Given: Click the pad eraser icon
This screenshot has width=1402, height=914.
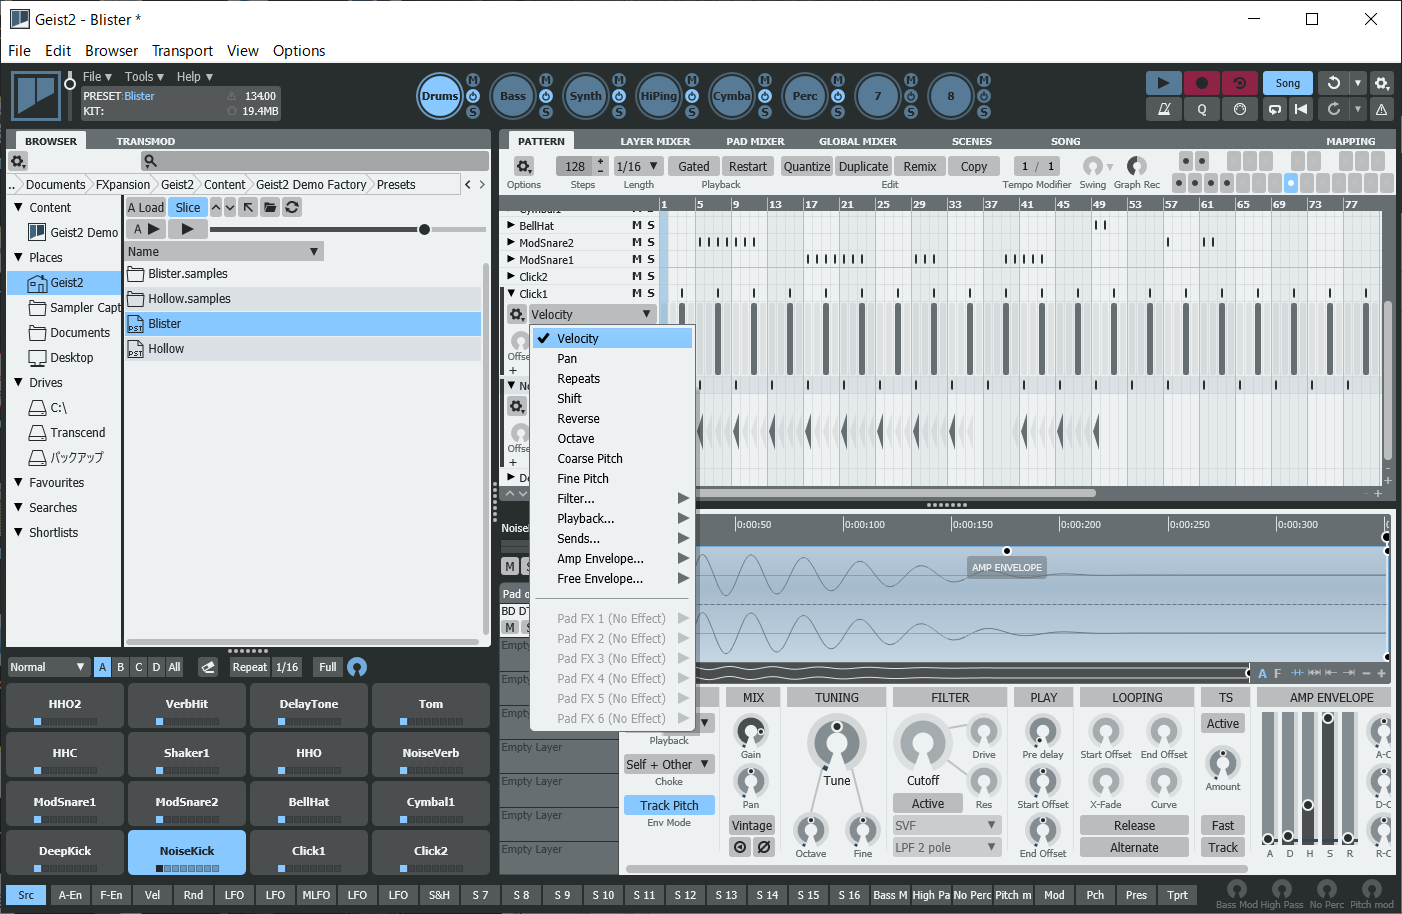Looking at the screenshot, I should 208,667.
